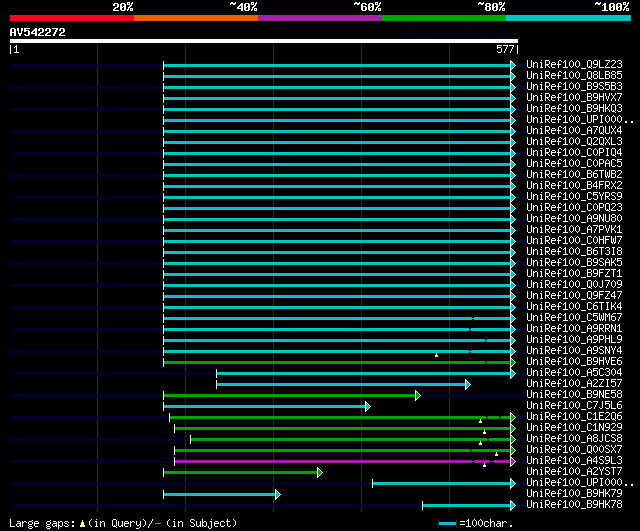
Task: Click UniRef100_B9HK78 hit label
Action: coord(574,505)
